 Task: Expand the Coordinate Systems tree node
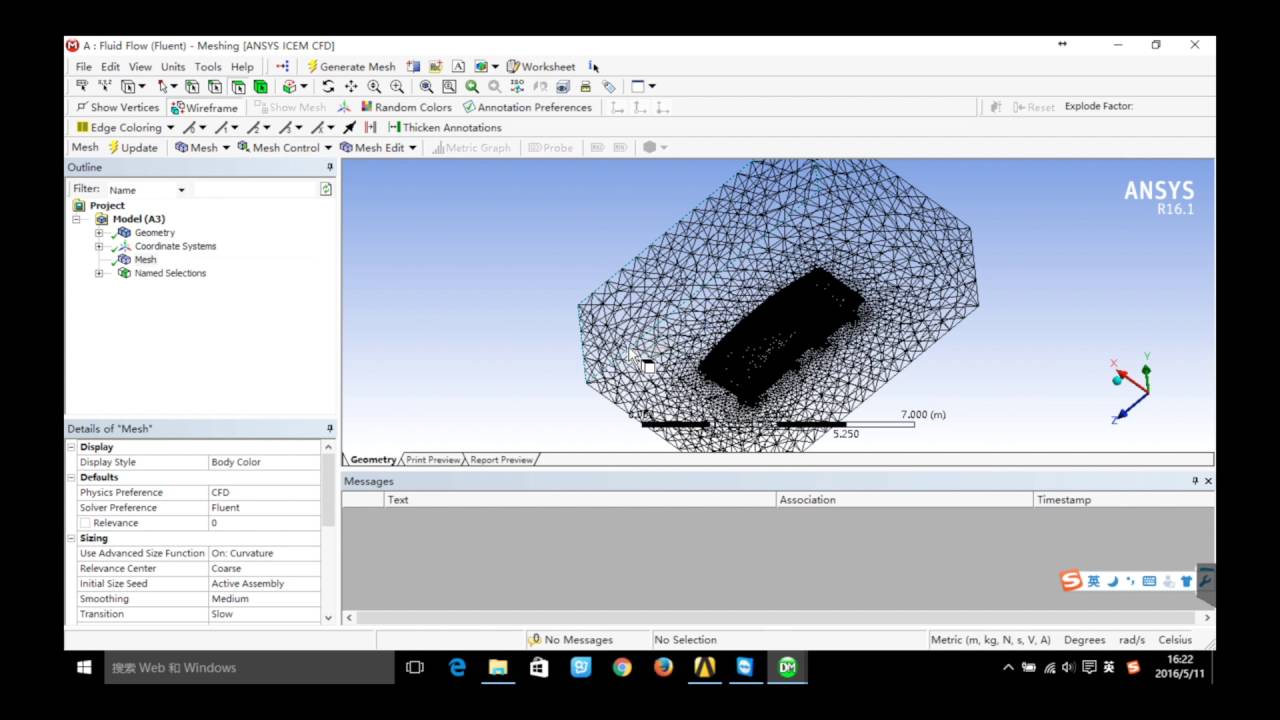click(x=99, y=246)
